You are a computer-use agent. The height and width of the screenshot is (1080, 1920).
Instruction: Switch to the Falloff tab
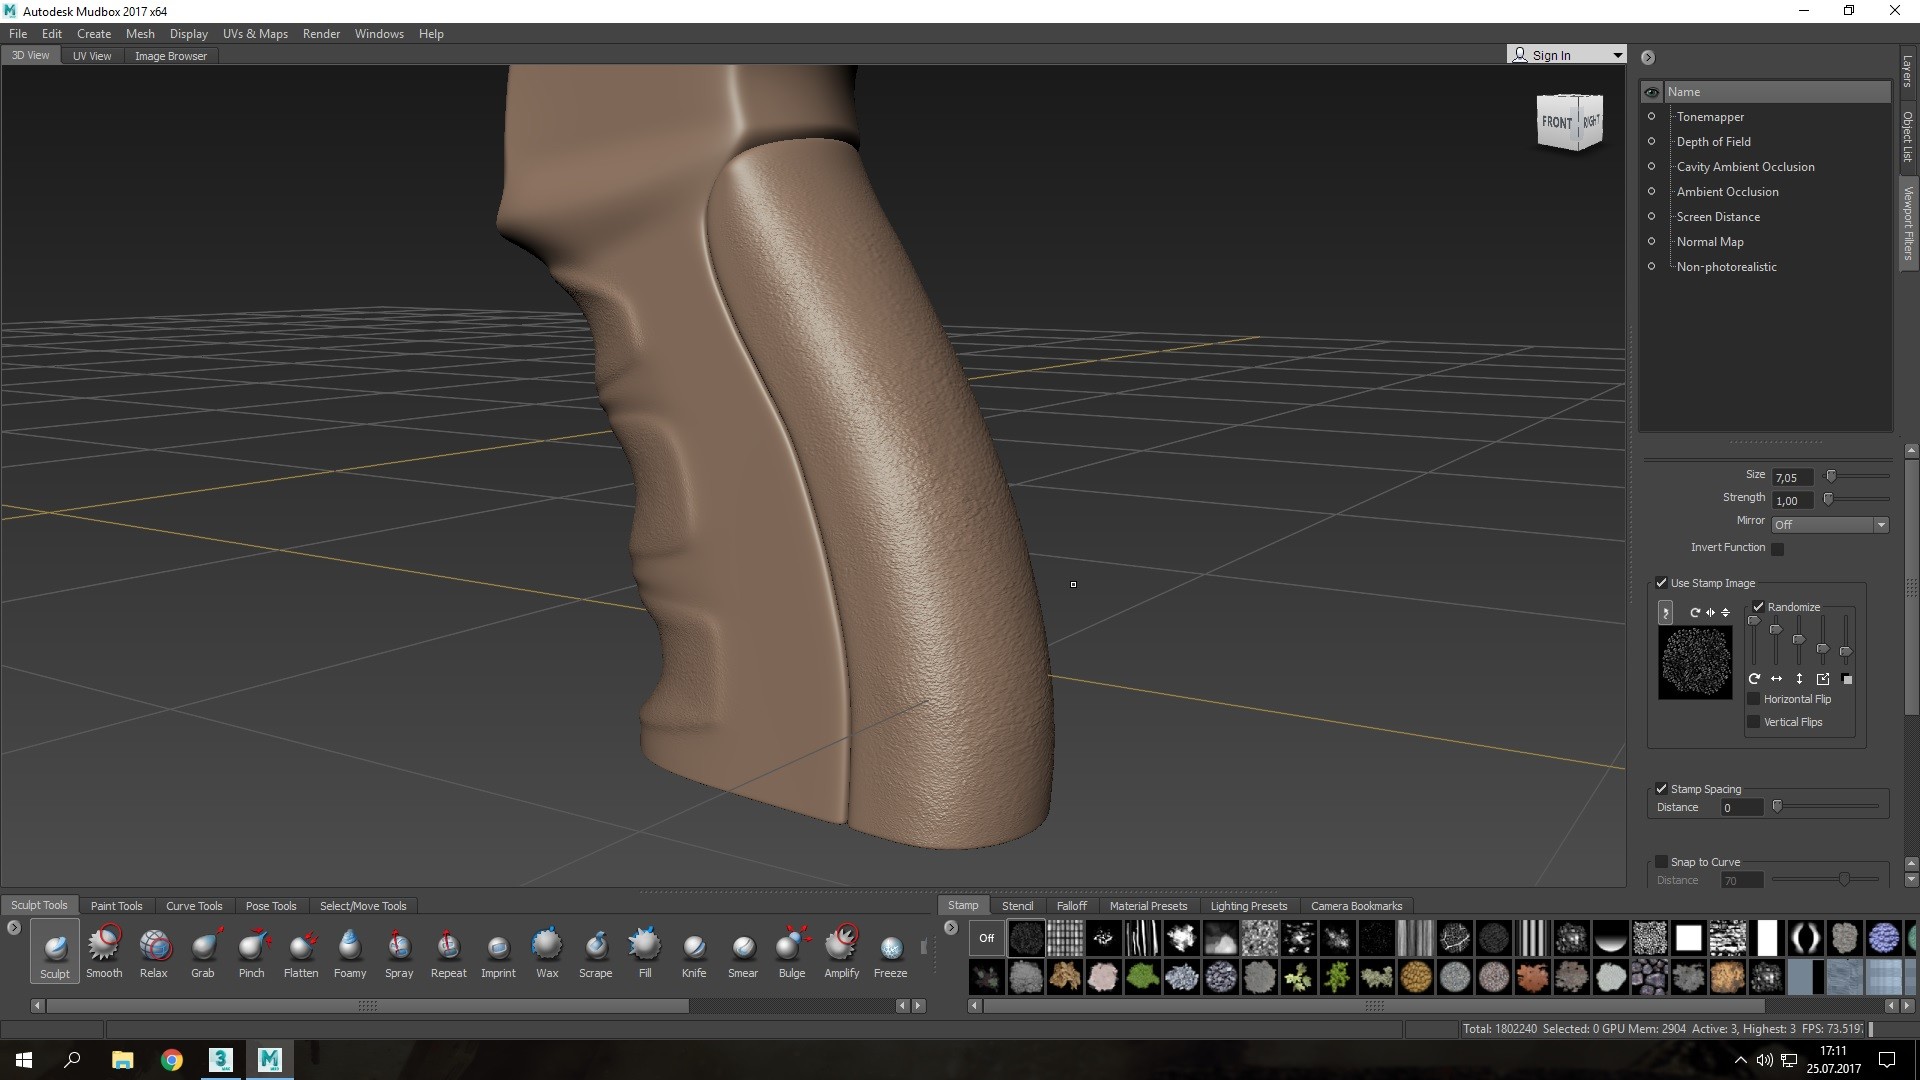point(1071,906)
